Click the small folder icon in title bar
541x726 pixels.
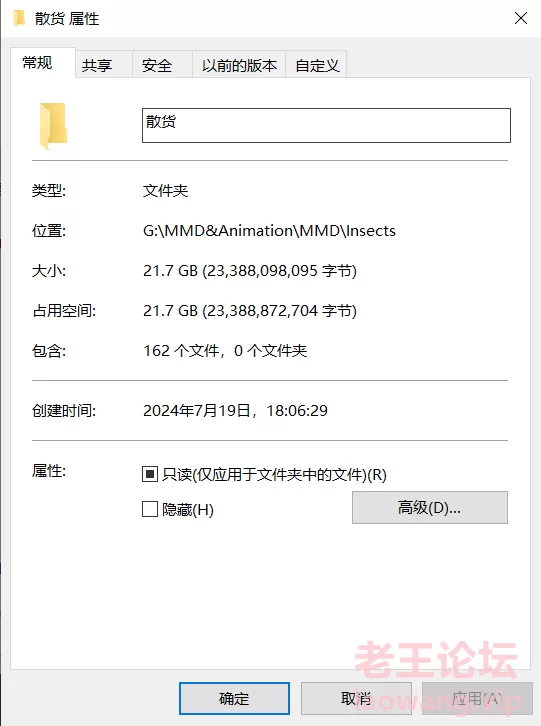pos(19,19)
